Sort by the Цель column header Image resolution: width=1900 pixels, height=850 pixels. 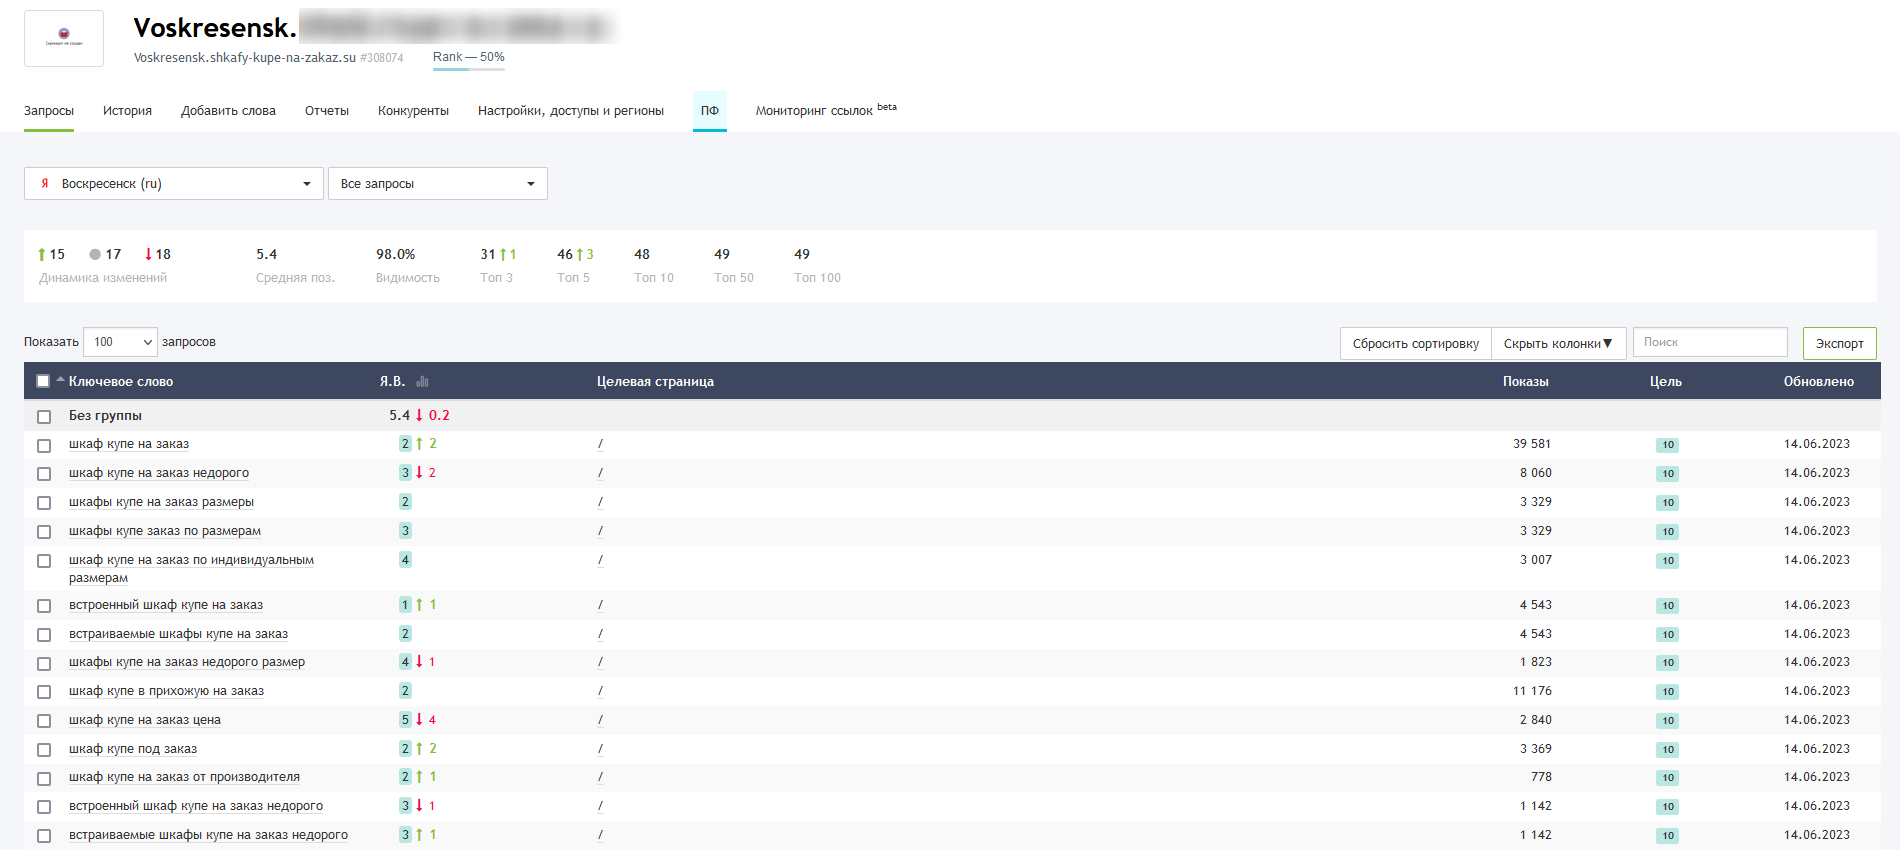pyautogui.click(x=1665, y=381)
